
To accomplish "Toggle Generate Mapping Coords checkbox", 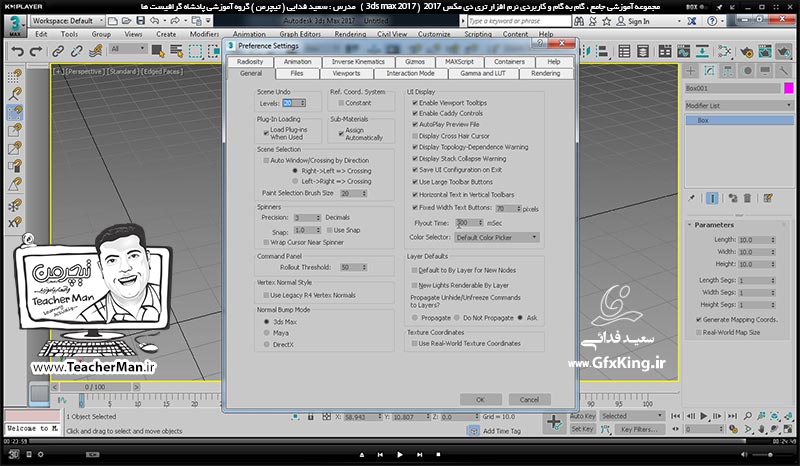I will tap(698, 320).
